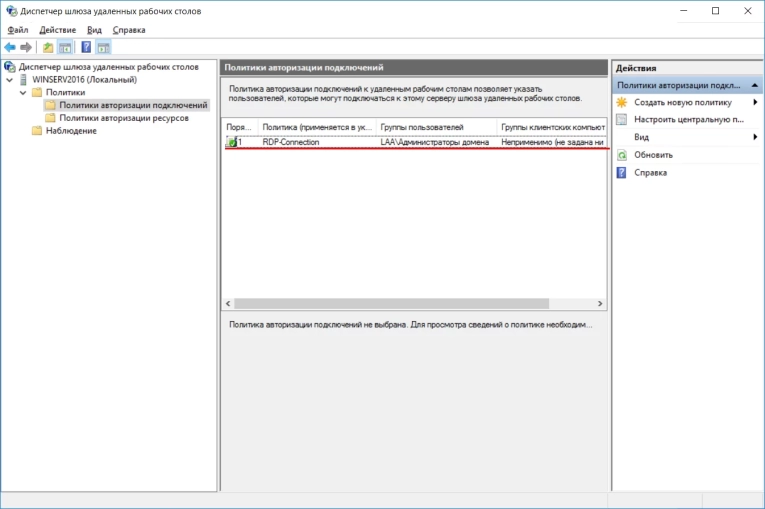Click icon beside Настроить центральную п...
Screen dimensions: 765x509
click(x=622, y=119)
